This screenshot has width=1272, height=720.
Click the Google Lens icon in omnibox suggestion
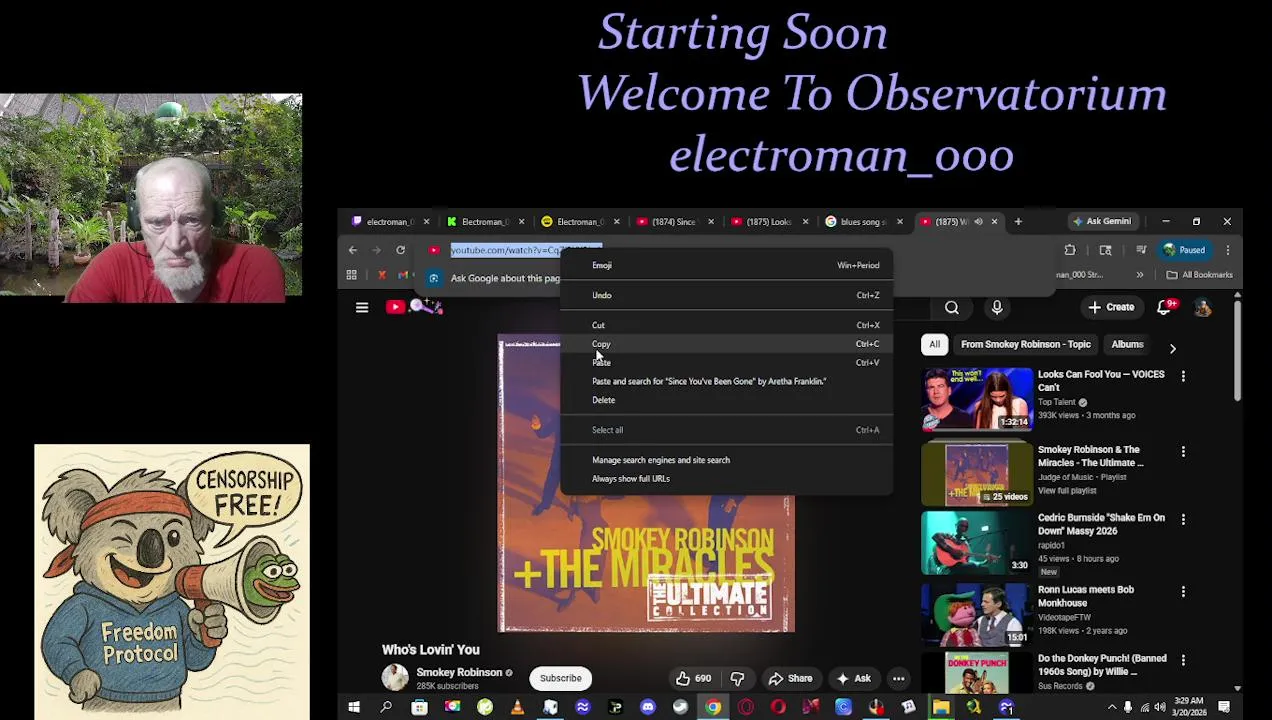(x=434, y=278)
